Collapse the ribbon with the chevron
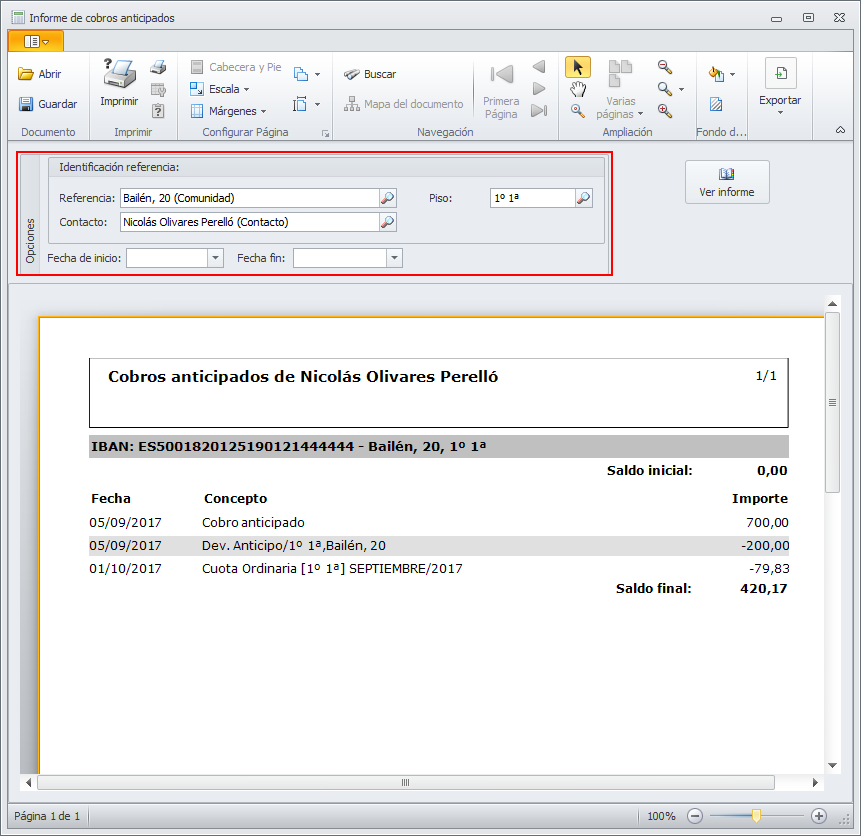The image size is (861, 836). pyautogui.click(x=840, y=130)
